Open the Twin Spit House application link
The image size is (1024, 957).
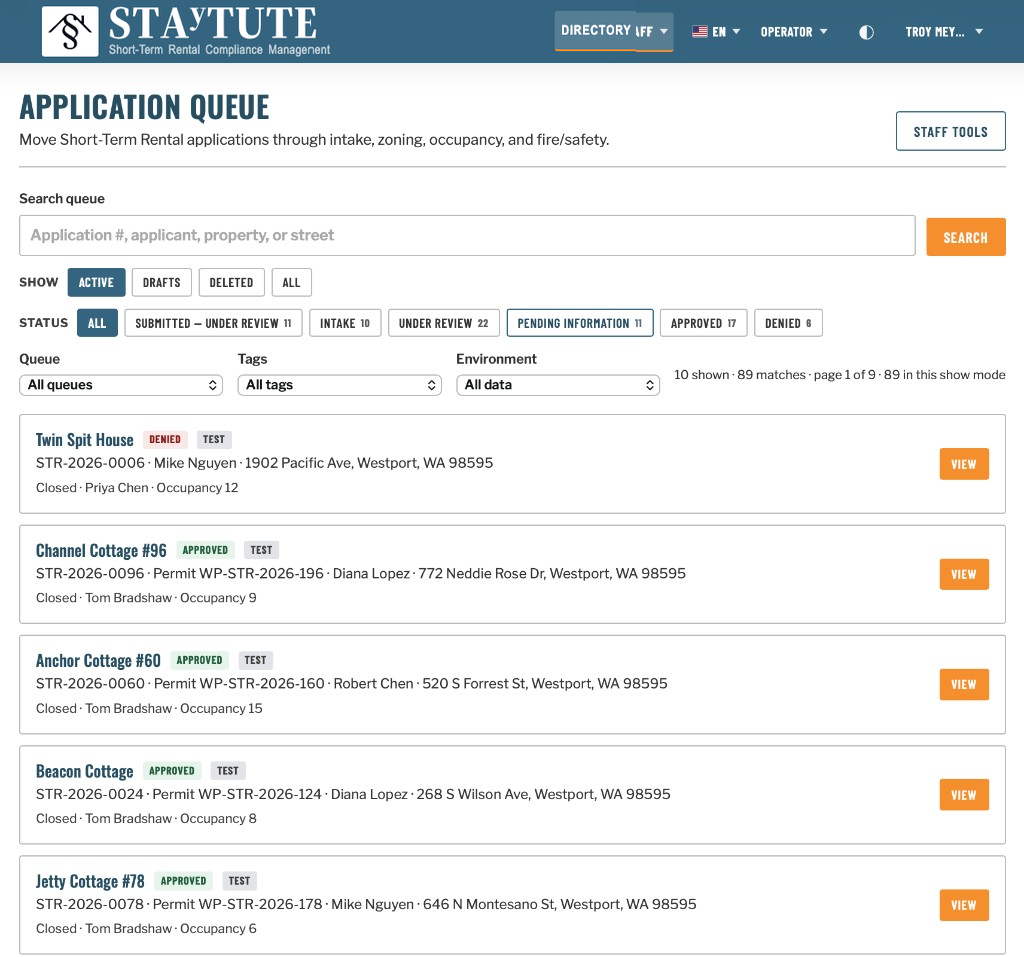pos(84,440)
